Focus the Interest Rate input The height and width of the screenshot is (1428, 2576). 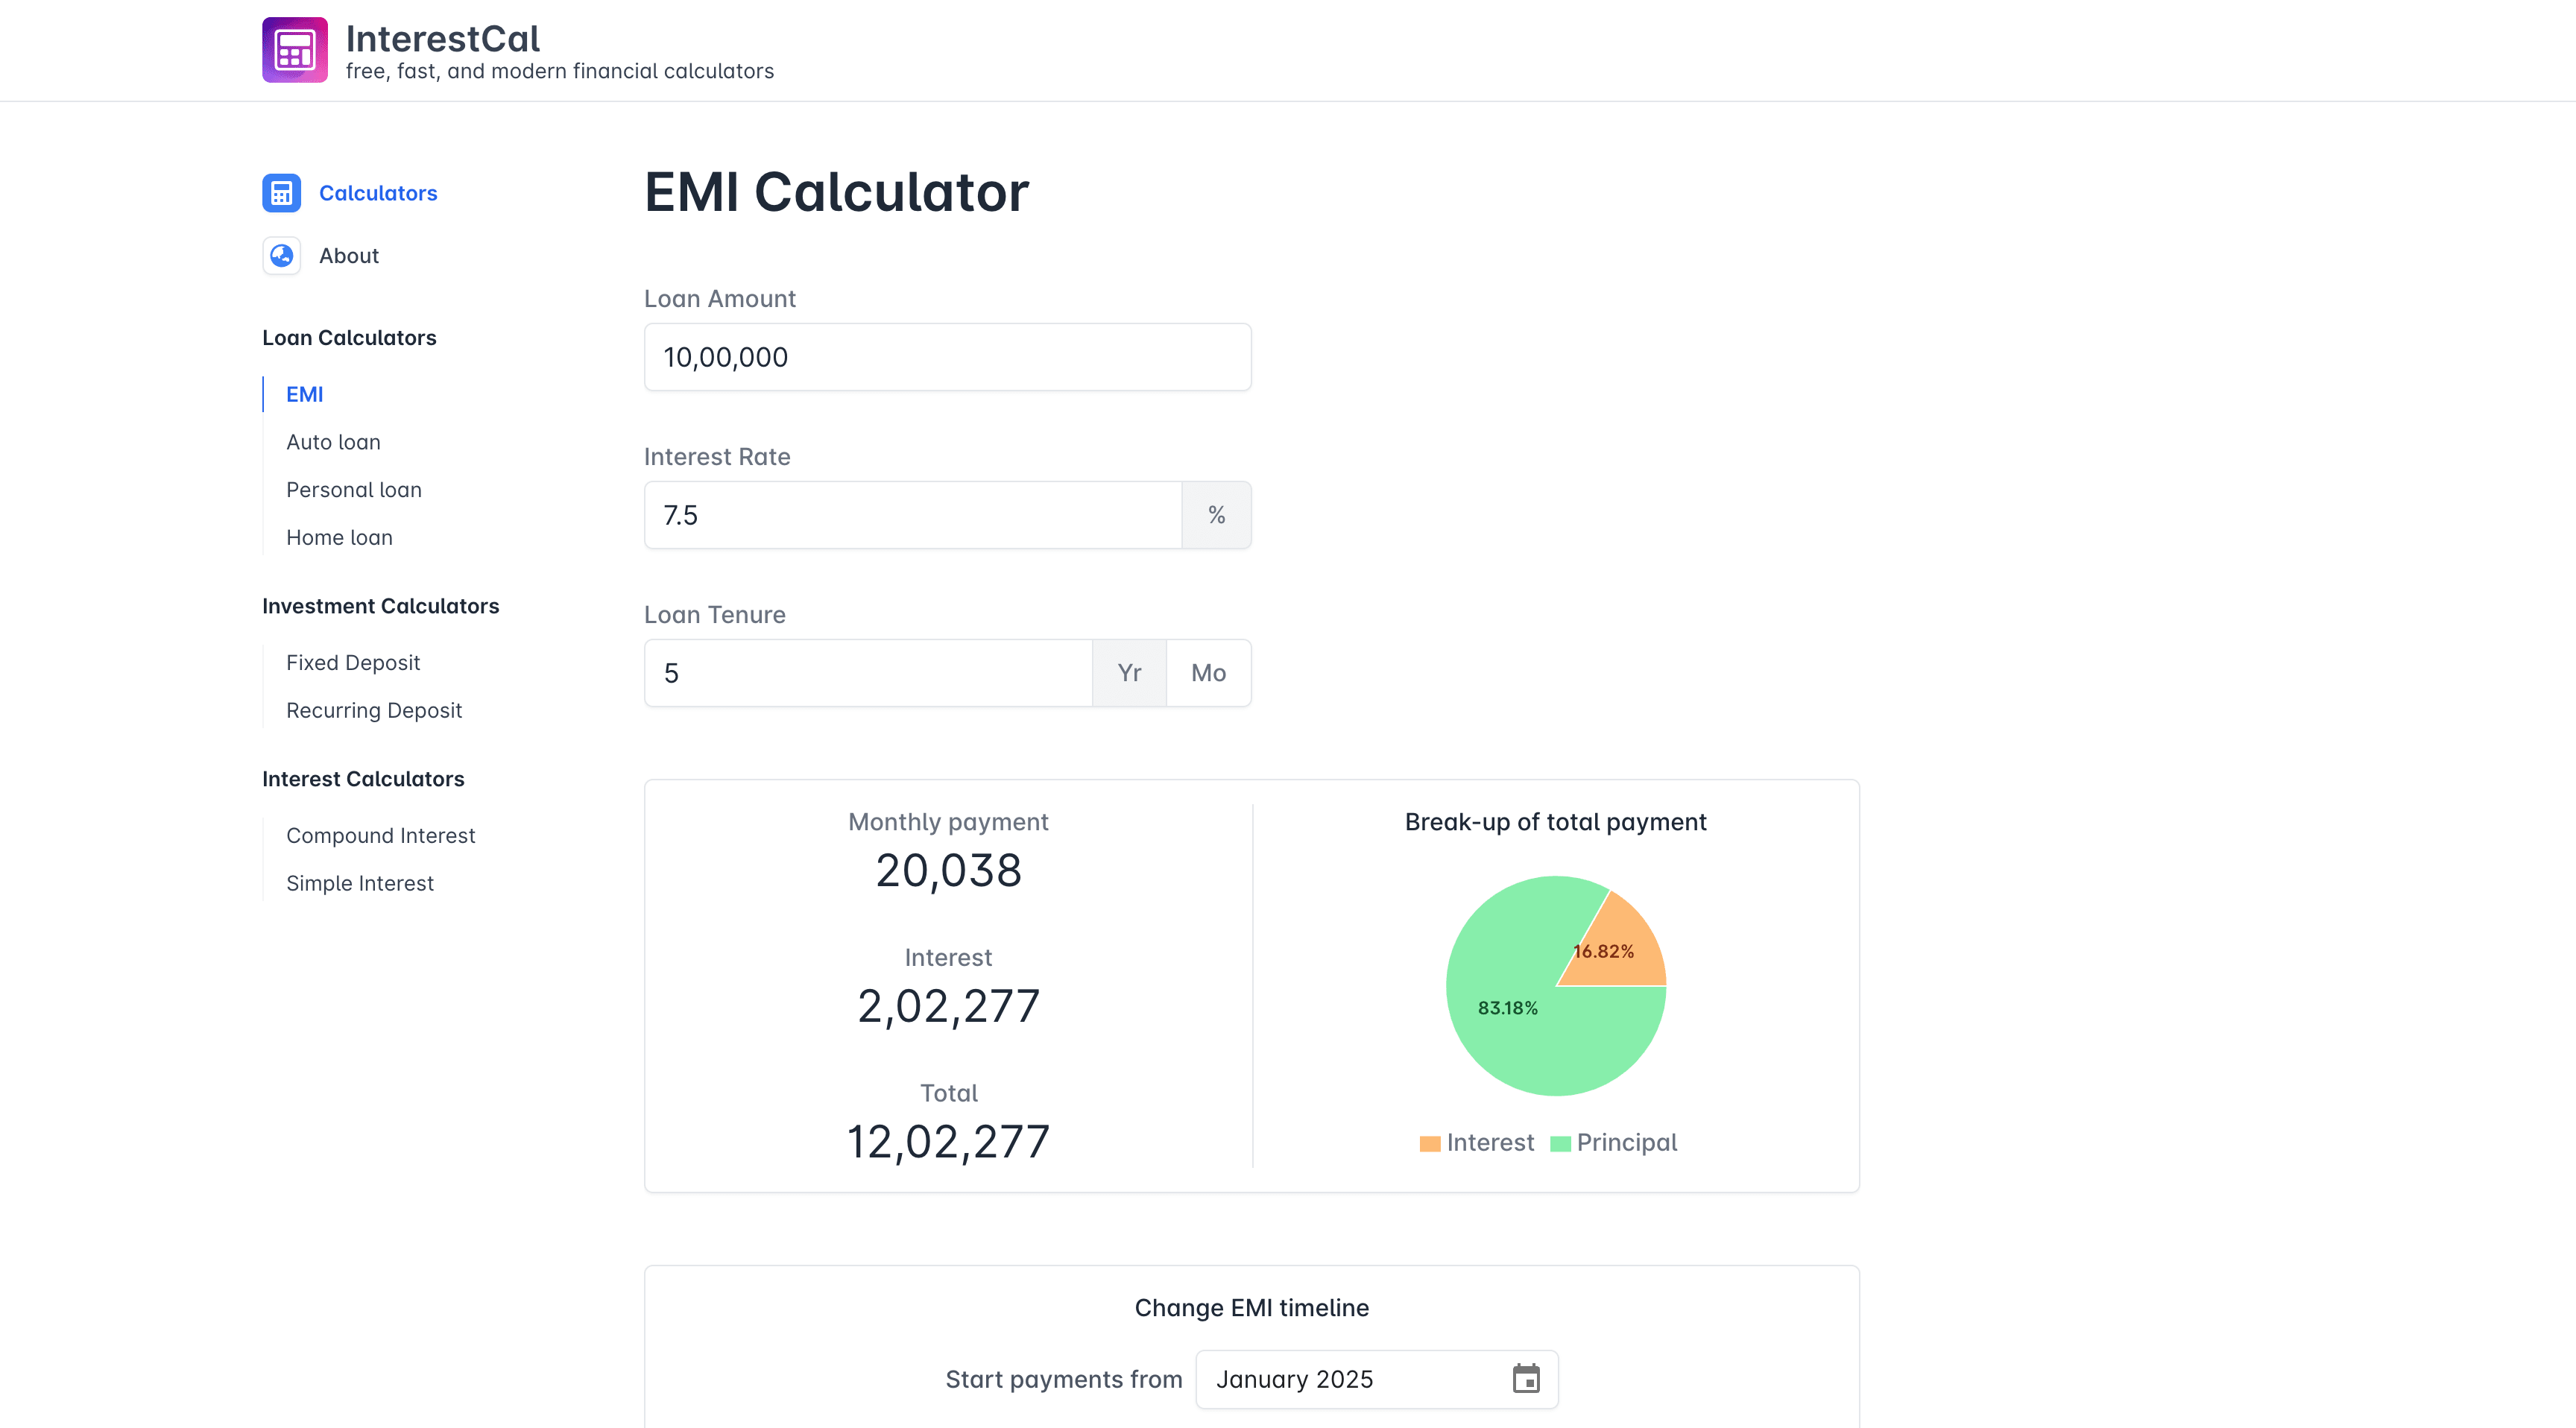[912, 515]
